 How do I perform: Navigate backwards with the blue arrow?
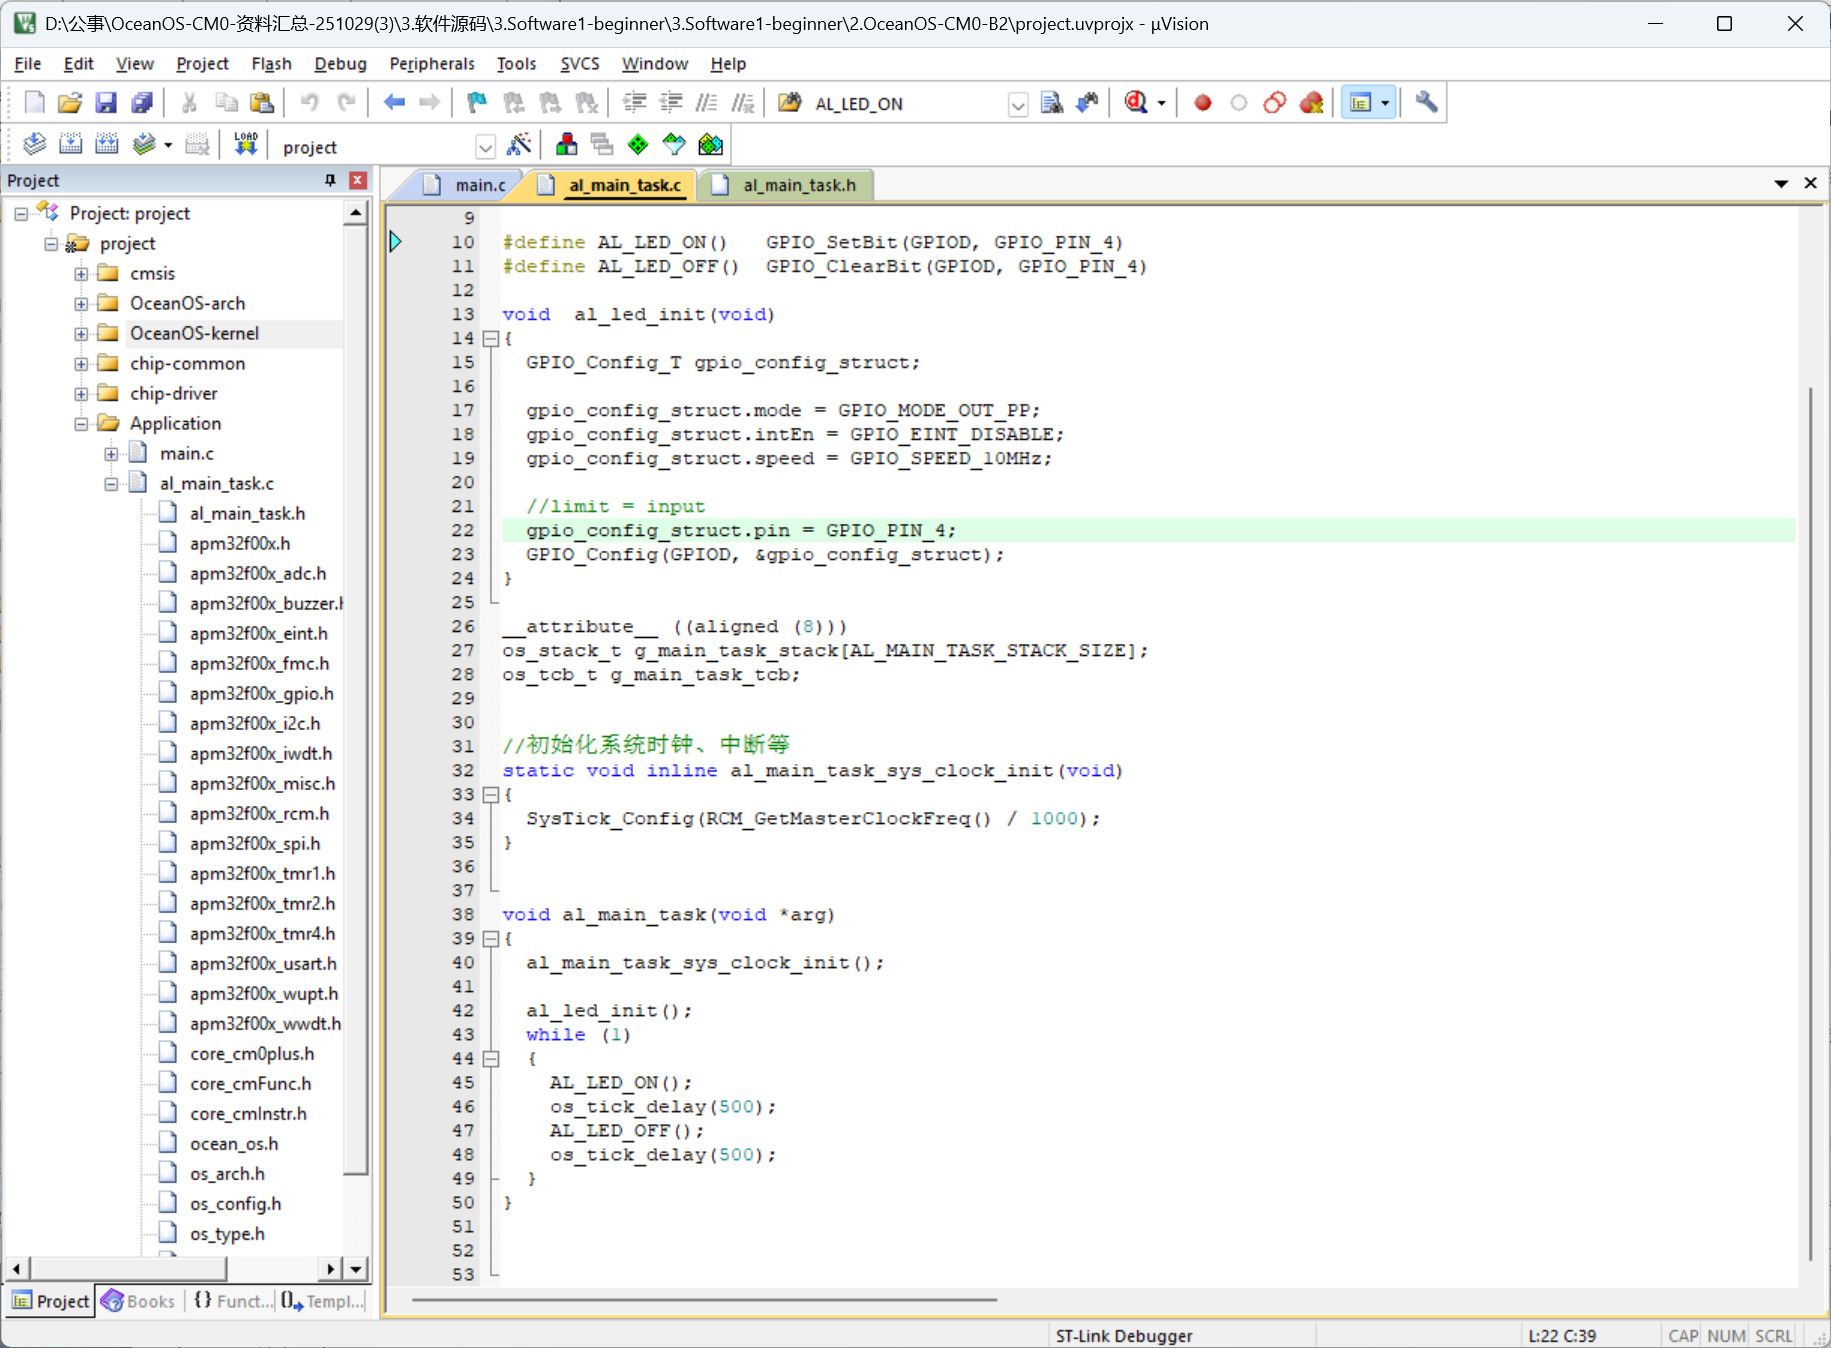coord(394,102)
